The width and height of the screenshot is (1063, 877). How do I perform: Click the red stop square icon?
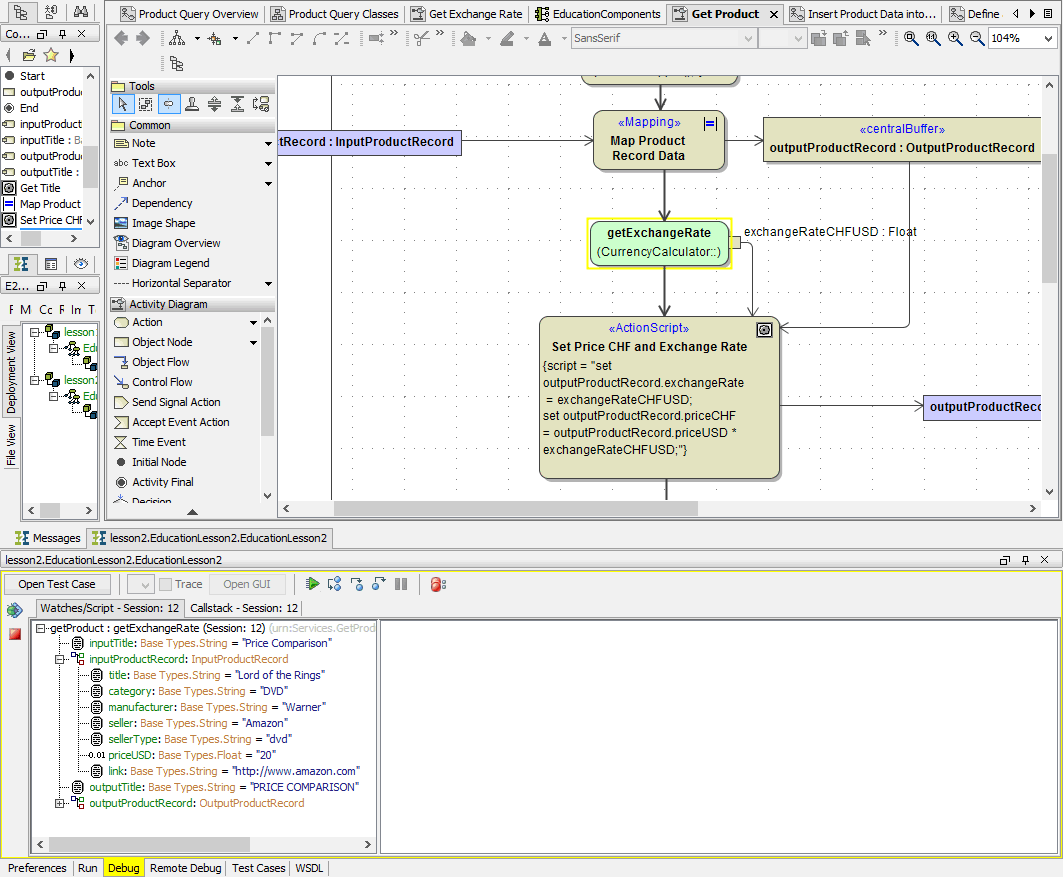click(x=15, y=634)
